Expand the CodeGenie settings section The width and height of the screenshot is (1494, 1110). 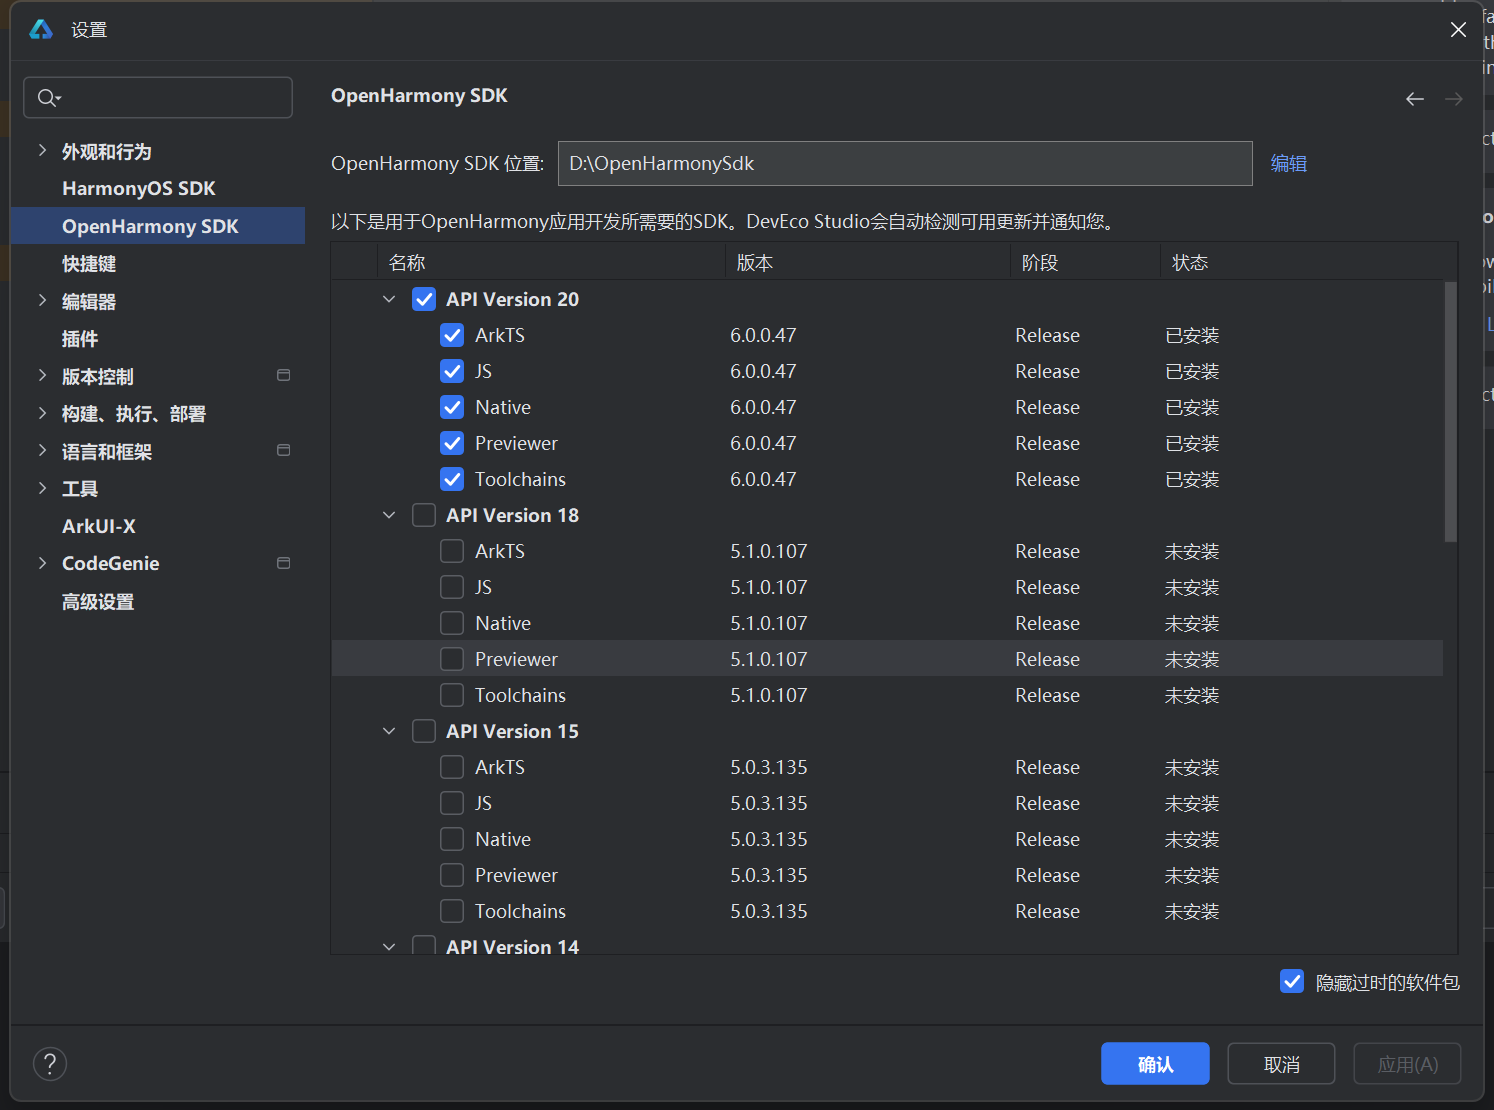(x=42, y=563)
